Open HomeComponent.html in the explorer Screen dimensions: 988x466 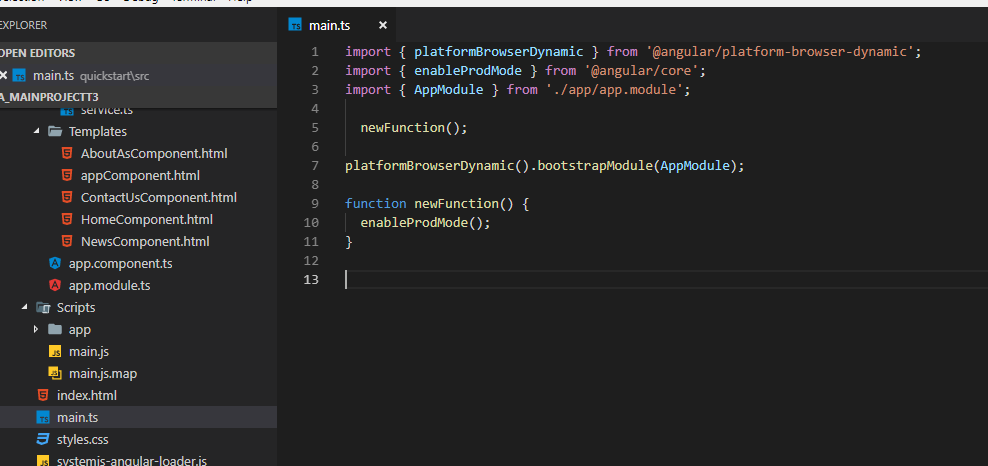[x=146, y=220]
